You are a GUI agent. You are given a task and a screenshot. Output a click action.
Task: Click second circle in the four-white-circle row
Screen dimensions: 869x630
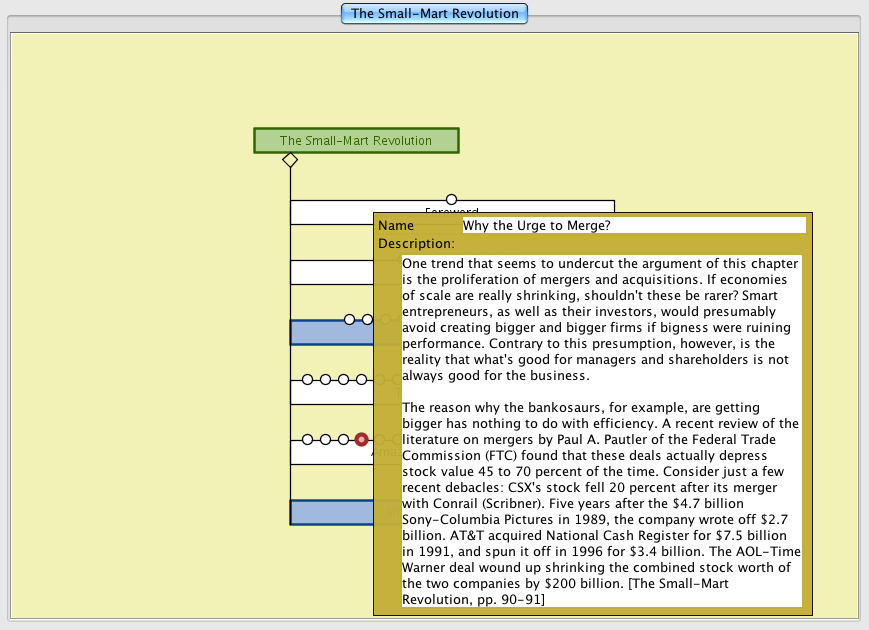coord(325,380)
